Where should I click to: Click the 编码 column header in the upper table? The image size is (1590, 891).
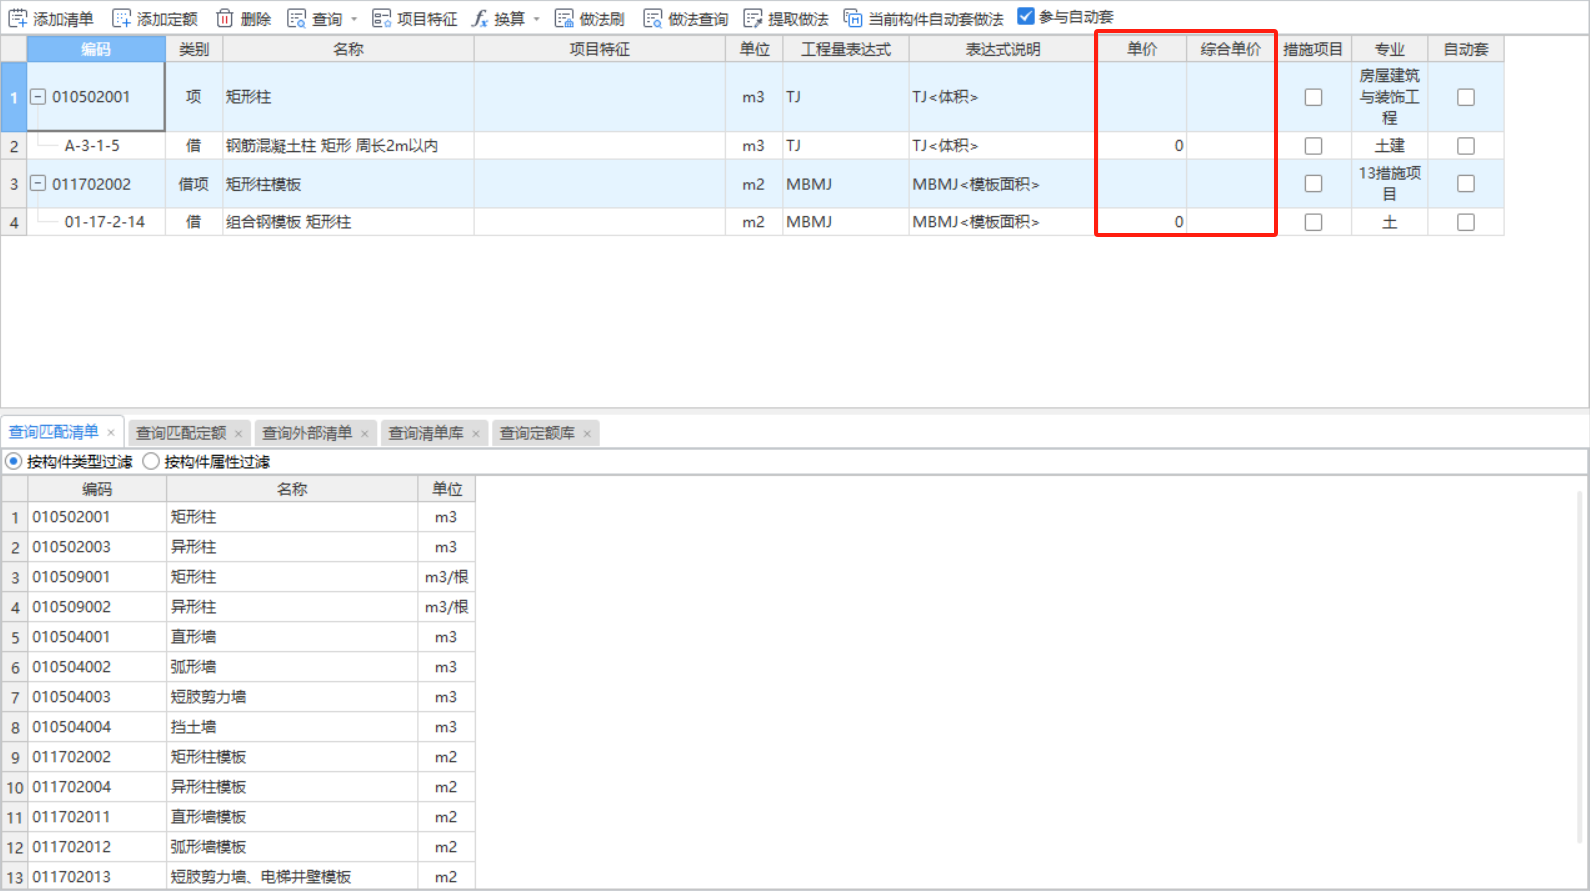point(96,49)
